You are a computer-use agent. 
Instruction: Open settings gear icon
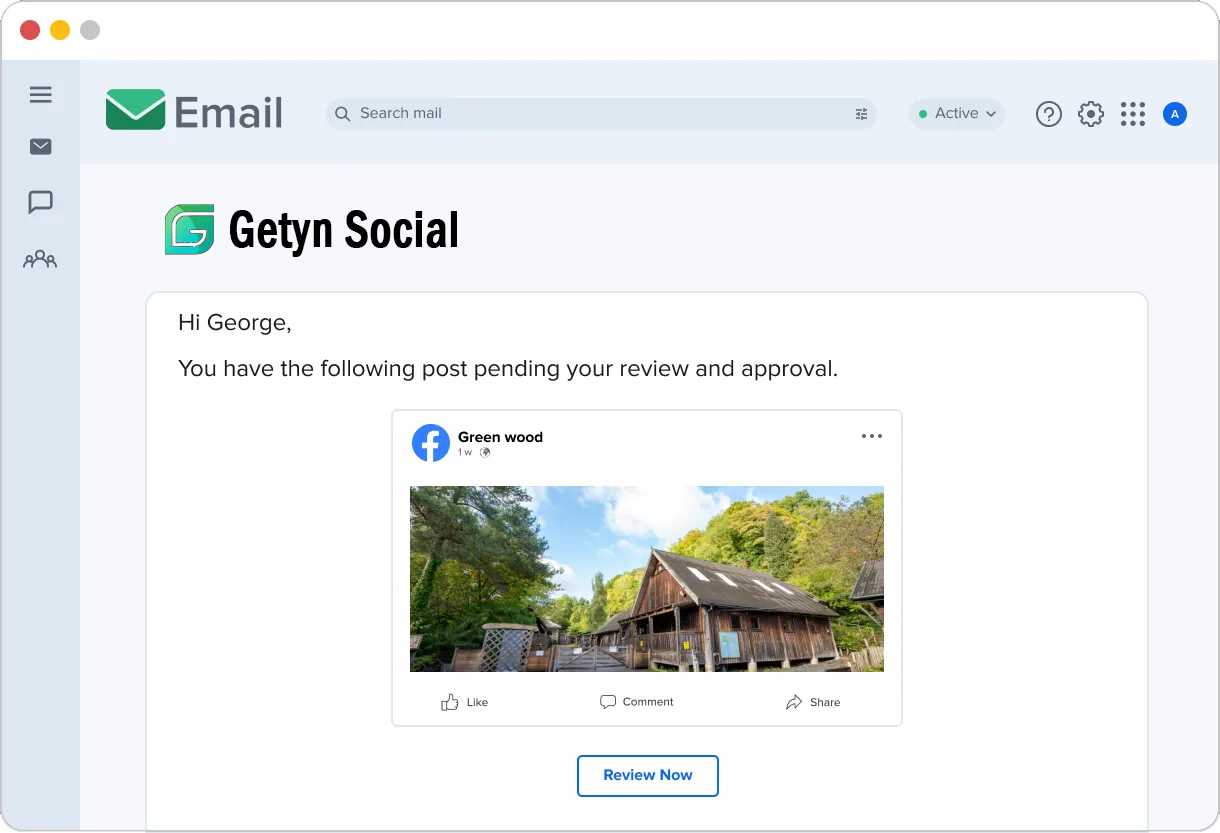tap(1091, 114)
